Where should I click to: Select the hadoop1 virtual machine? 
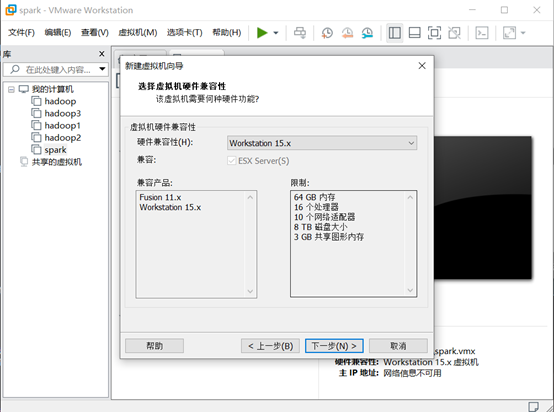tap(63, 125)
